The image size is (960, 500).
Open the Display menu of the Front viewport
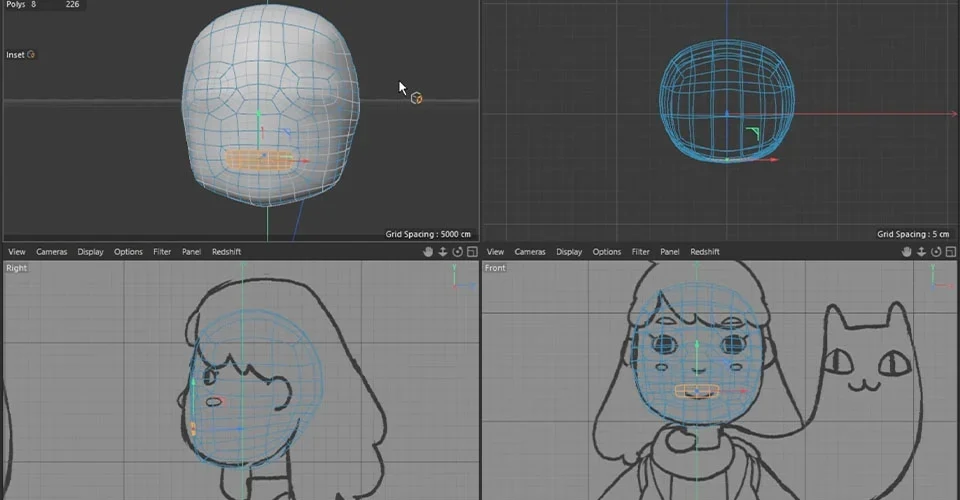point(569,252)
